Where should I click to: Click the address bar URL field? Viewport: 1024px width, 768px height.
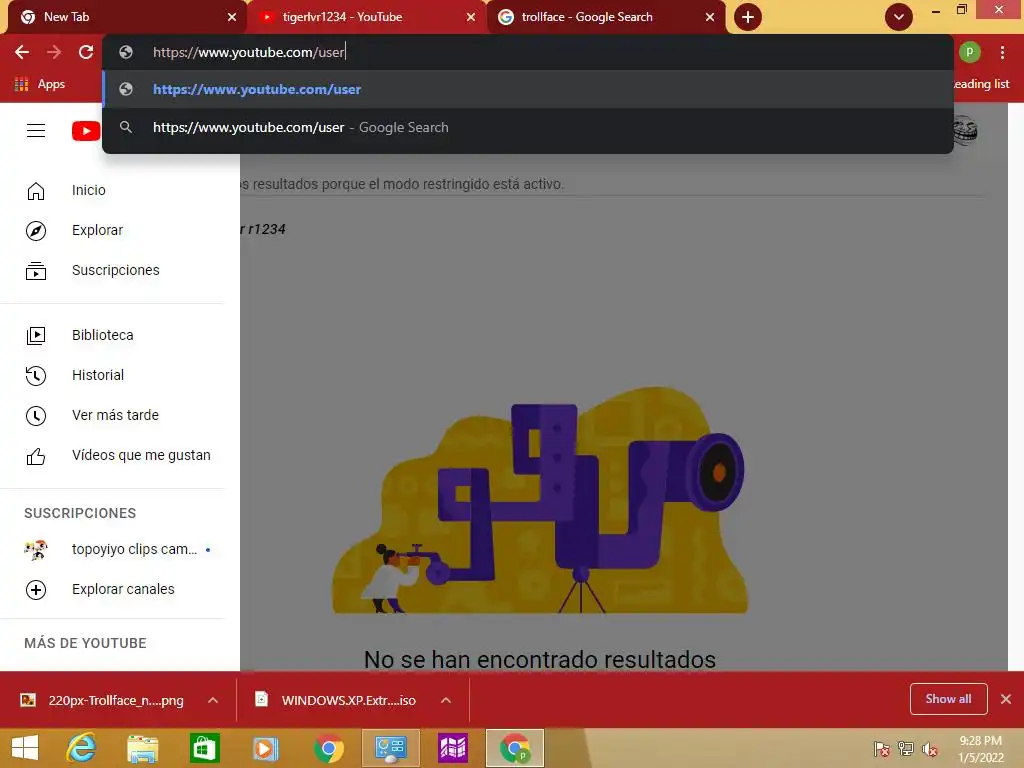[528, 52]
